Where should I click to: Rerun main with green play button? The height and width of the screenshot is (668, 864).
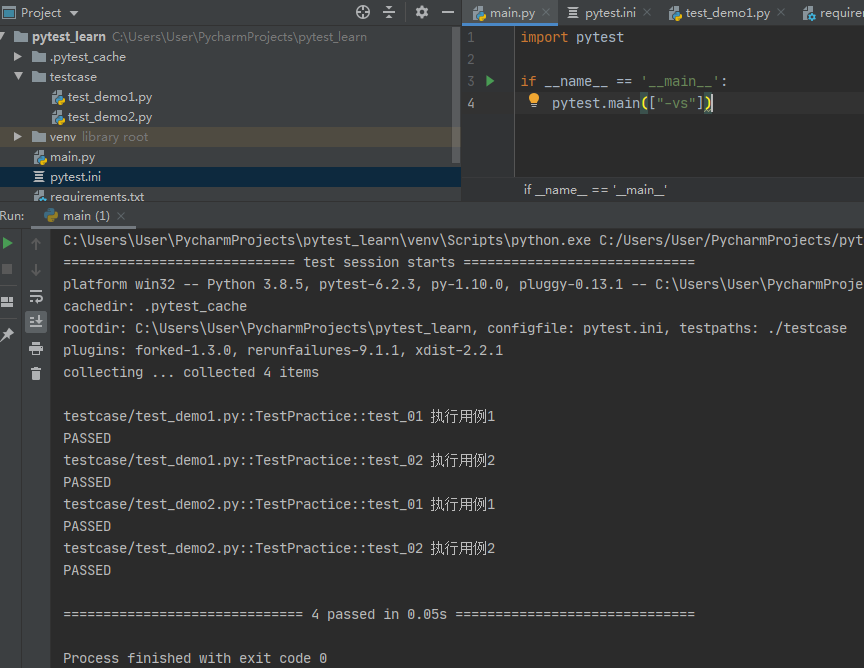click(8, 243)
